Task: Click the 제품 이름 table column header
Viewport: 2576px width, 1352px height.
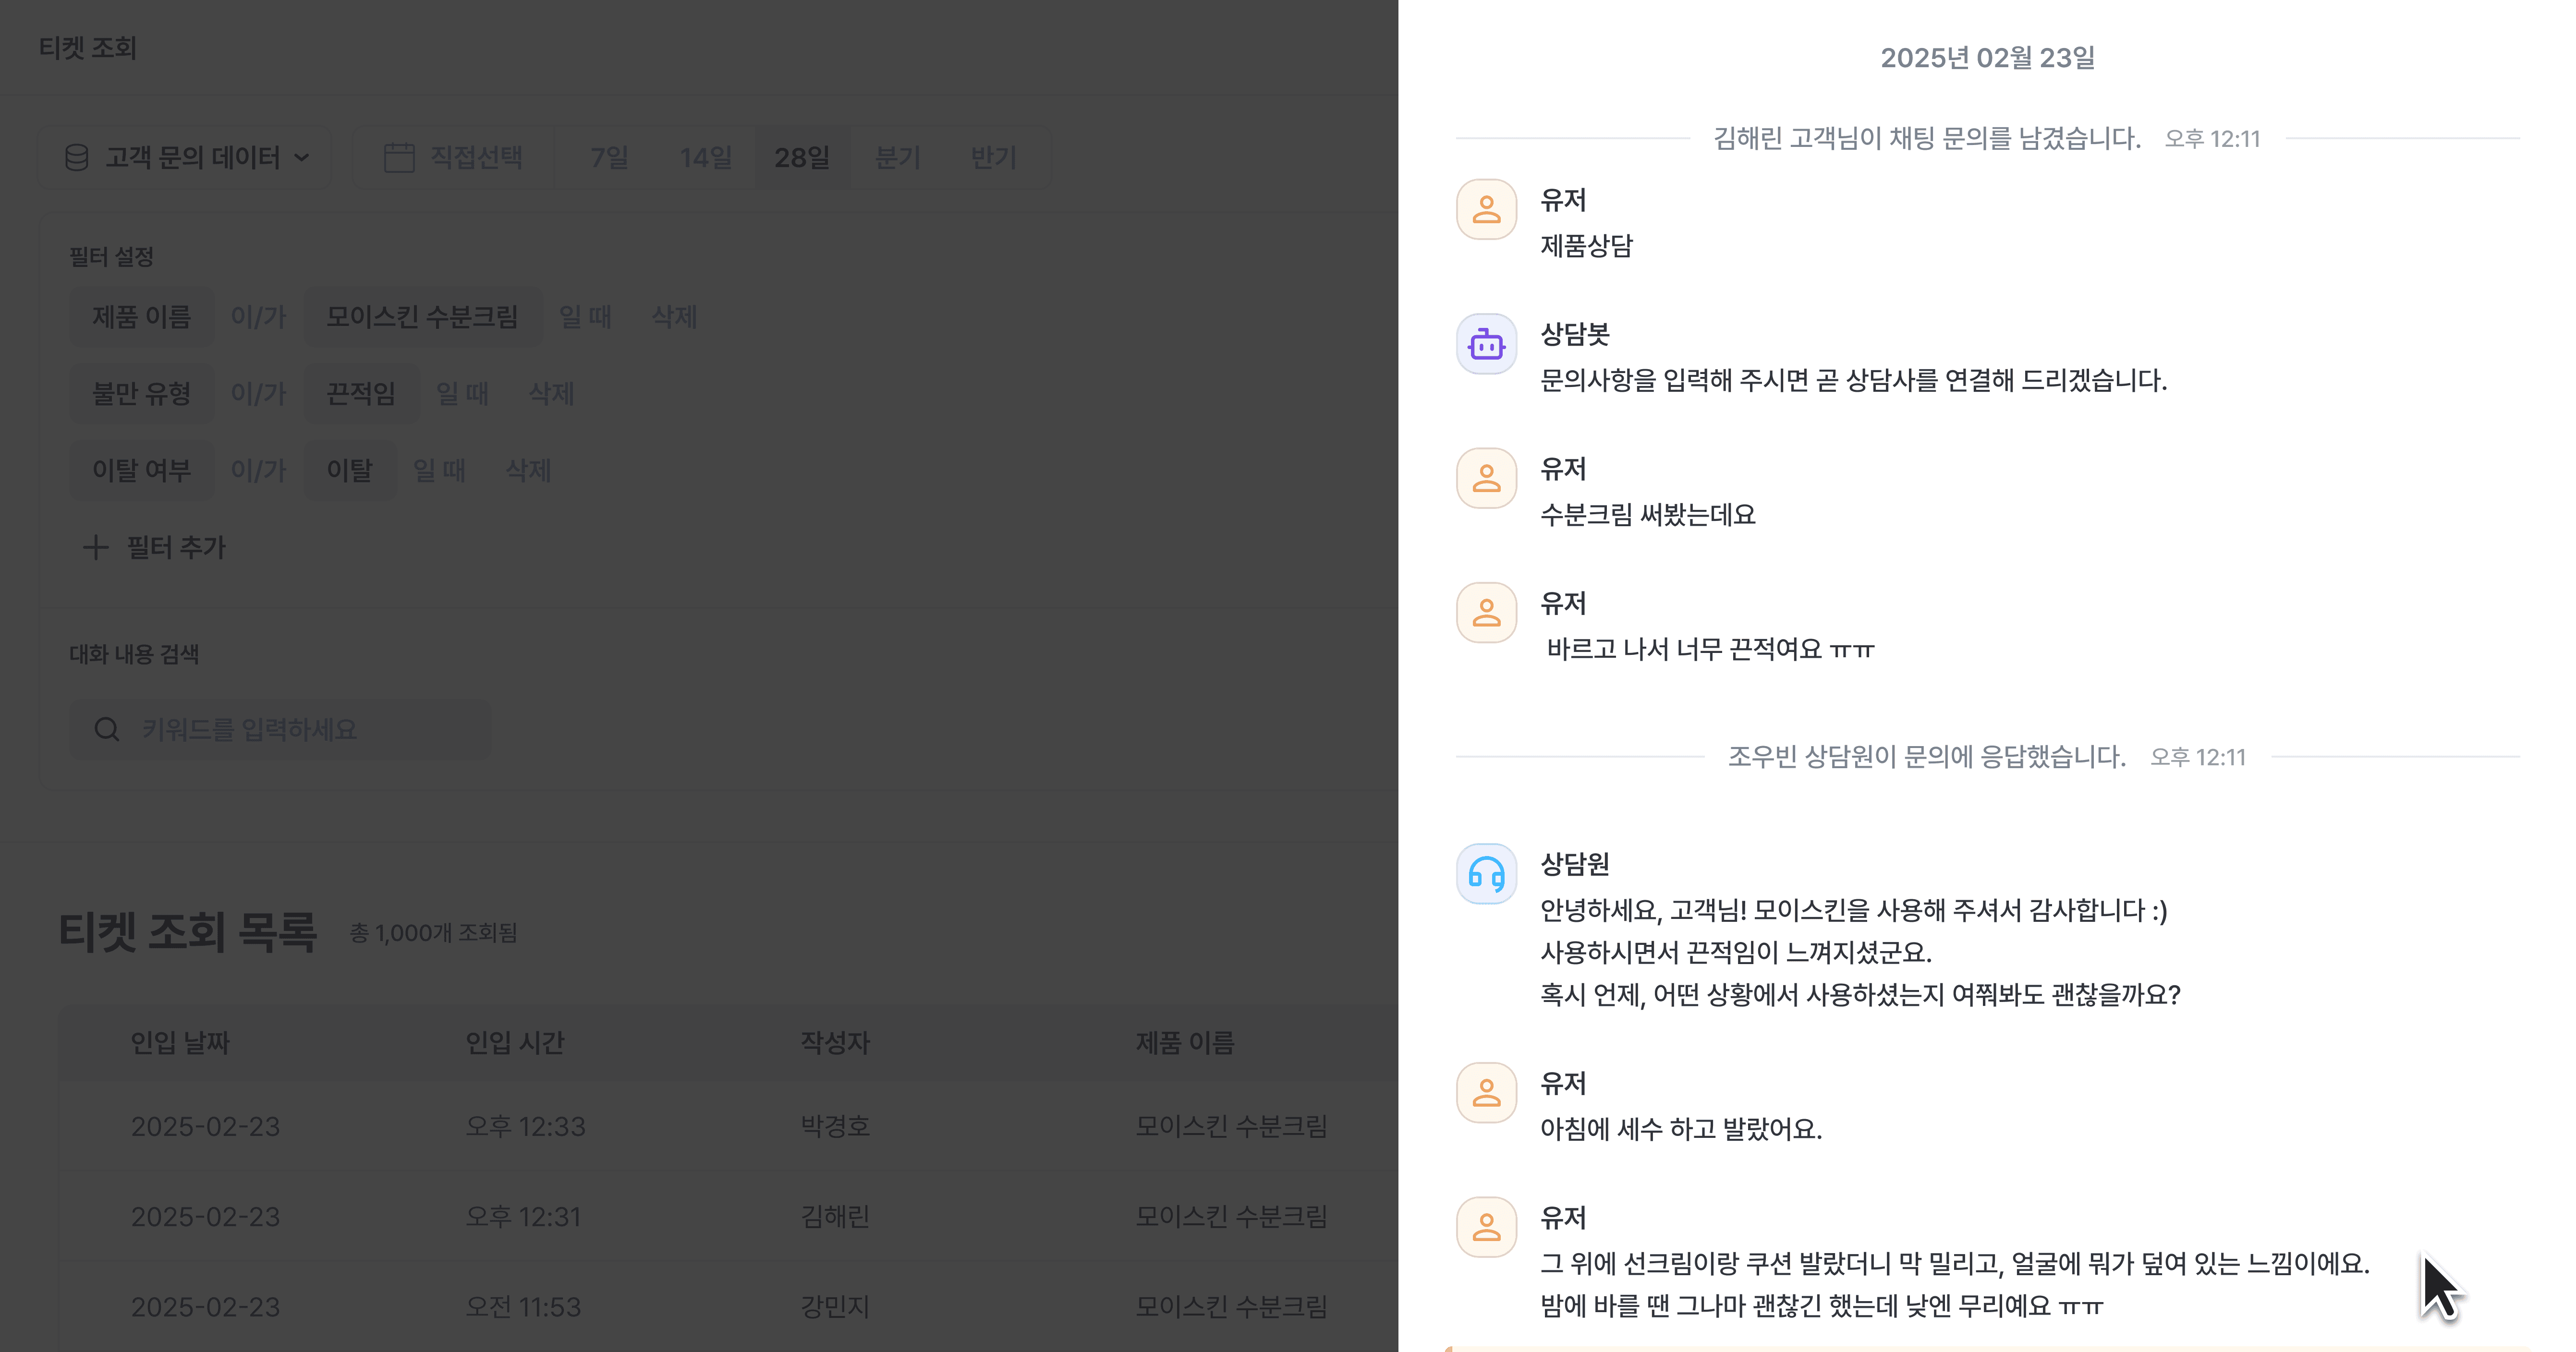Action: pyautogui.click(x=1185, y=1043)
